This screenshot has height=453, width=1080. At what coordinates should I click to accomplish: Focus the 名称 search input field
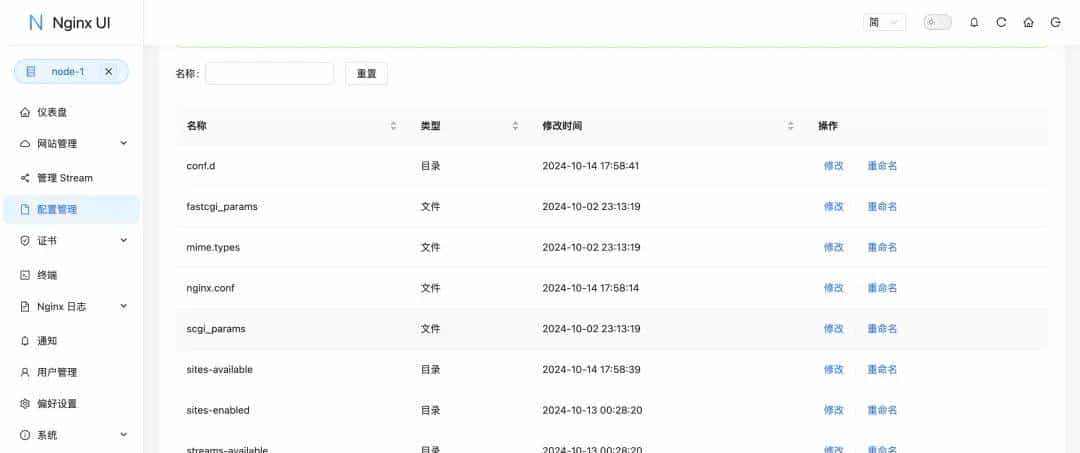[269, 74]
